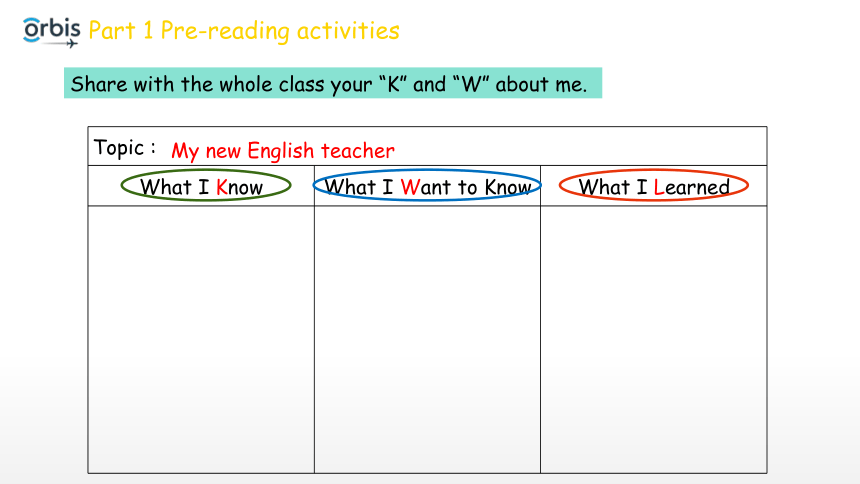Click the empty cell under 'What I Know'

tap(201, 340)
